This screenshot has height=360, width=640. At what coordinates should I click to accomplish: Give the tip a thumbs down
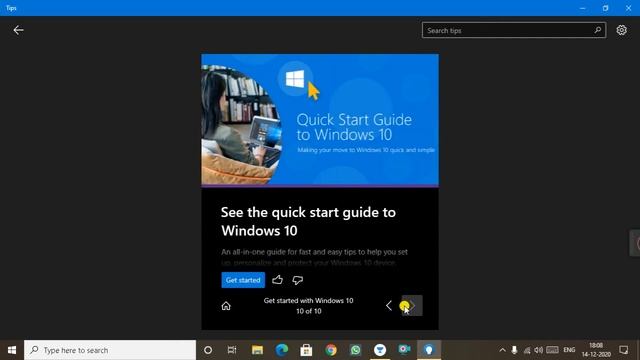[298, 280]
